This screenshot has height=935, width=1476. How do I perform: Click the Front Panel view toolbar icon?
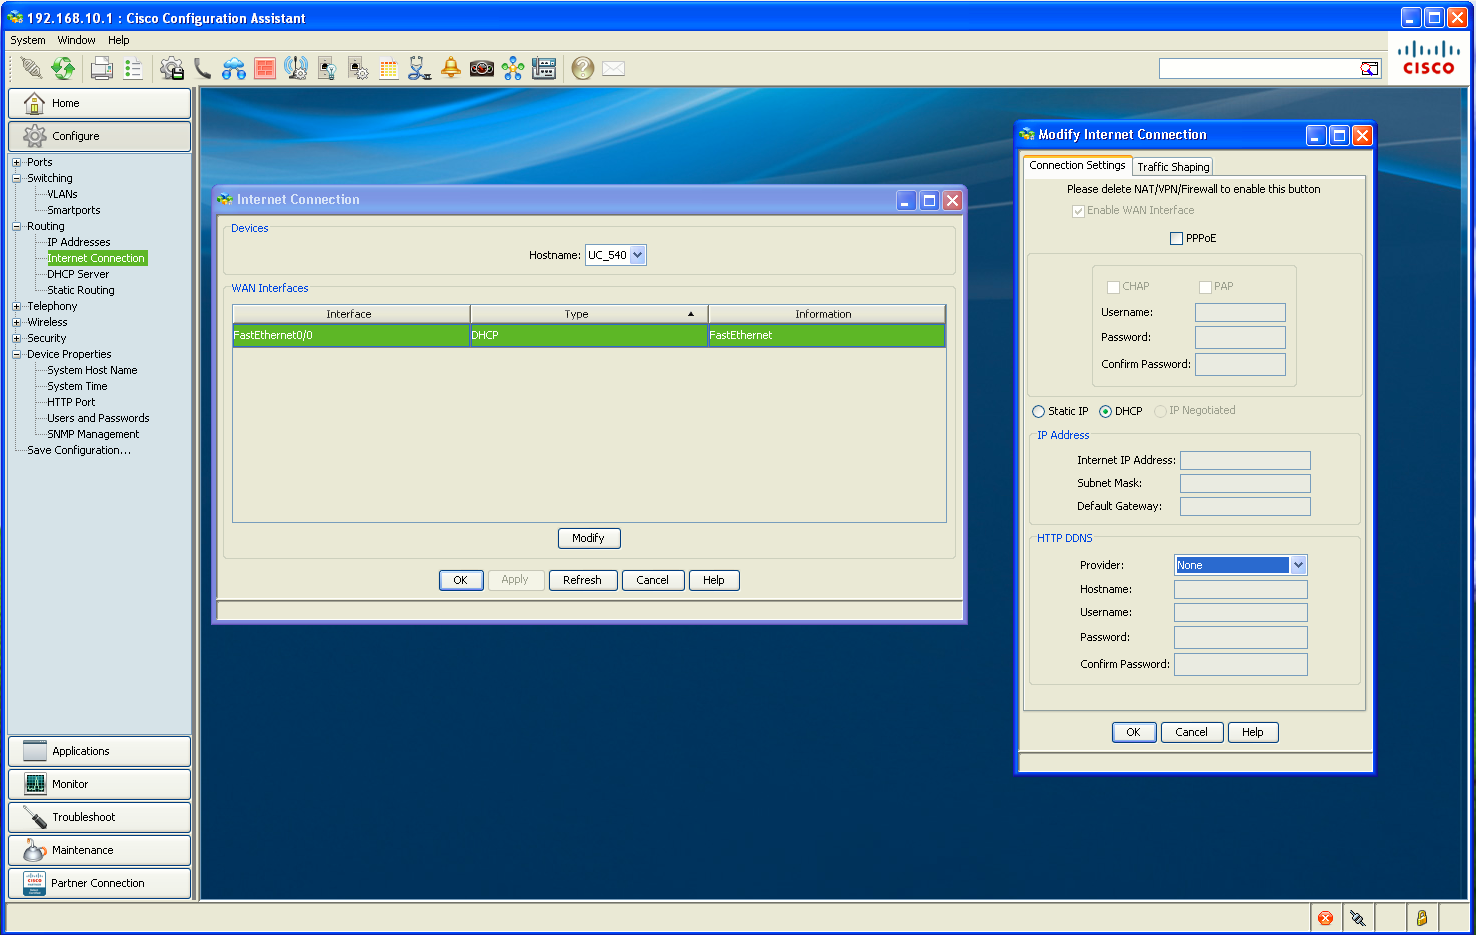[x=544, y=68]
